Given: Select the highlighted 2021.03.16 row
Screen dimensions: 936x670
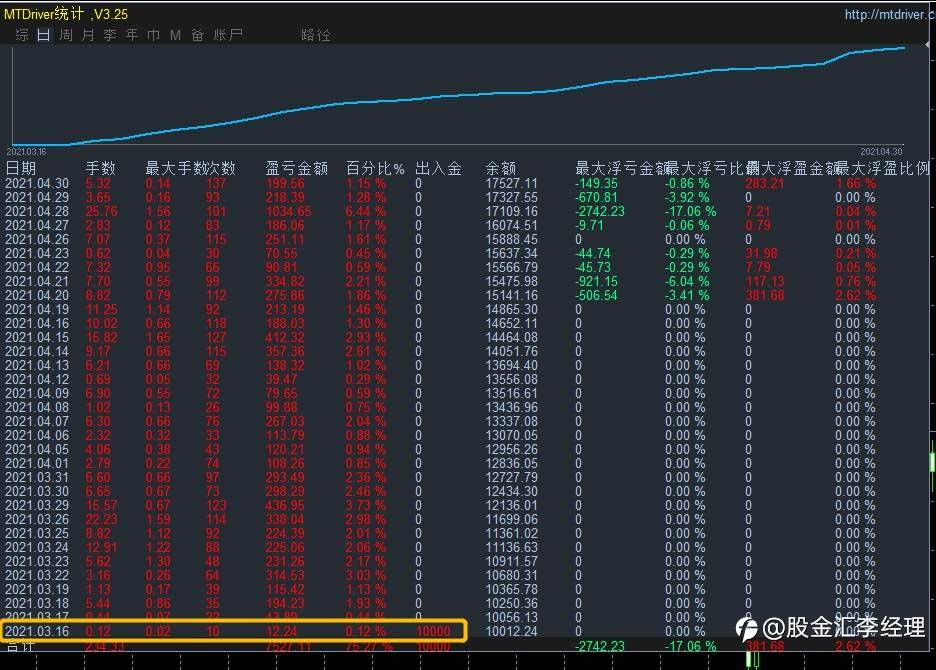Looking at the screenshot, I should pos(233,631).
